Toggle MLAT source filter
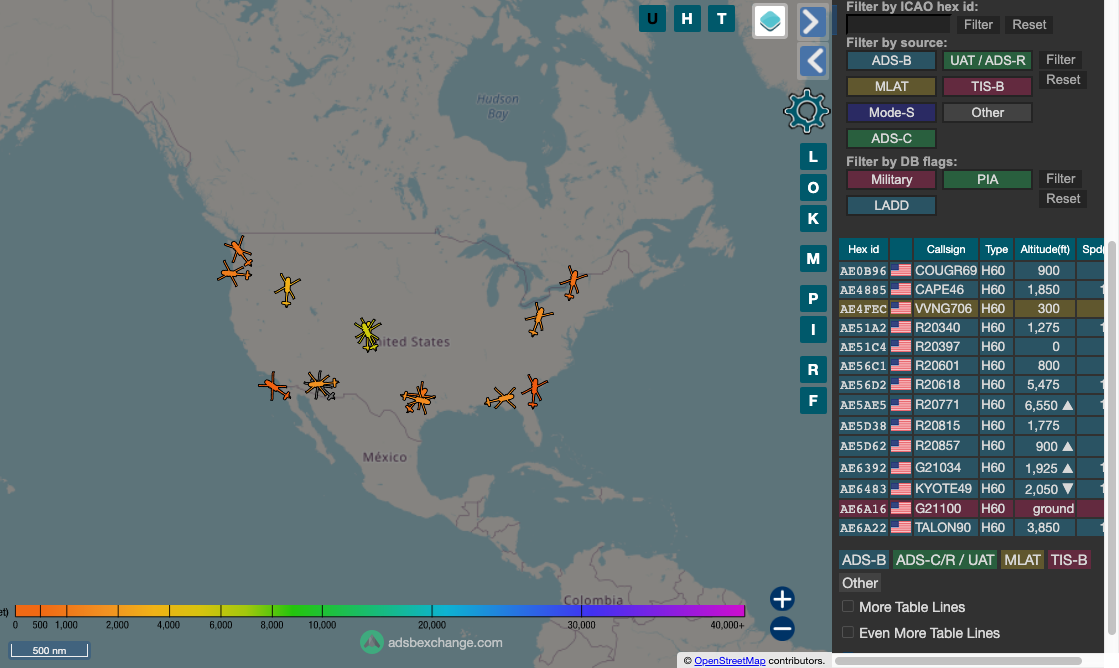This screenshot has width=1119, height=668. [891, 86]
